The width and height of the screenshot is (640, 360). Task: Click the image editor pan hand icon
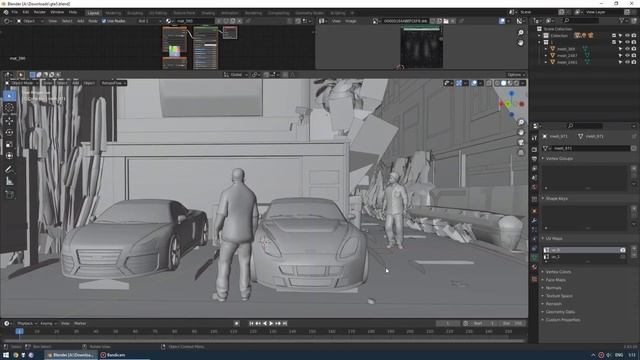(521, 42)
